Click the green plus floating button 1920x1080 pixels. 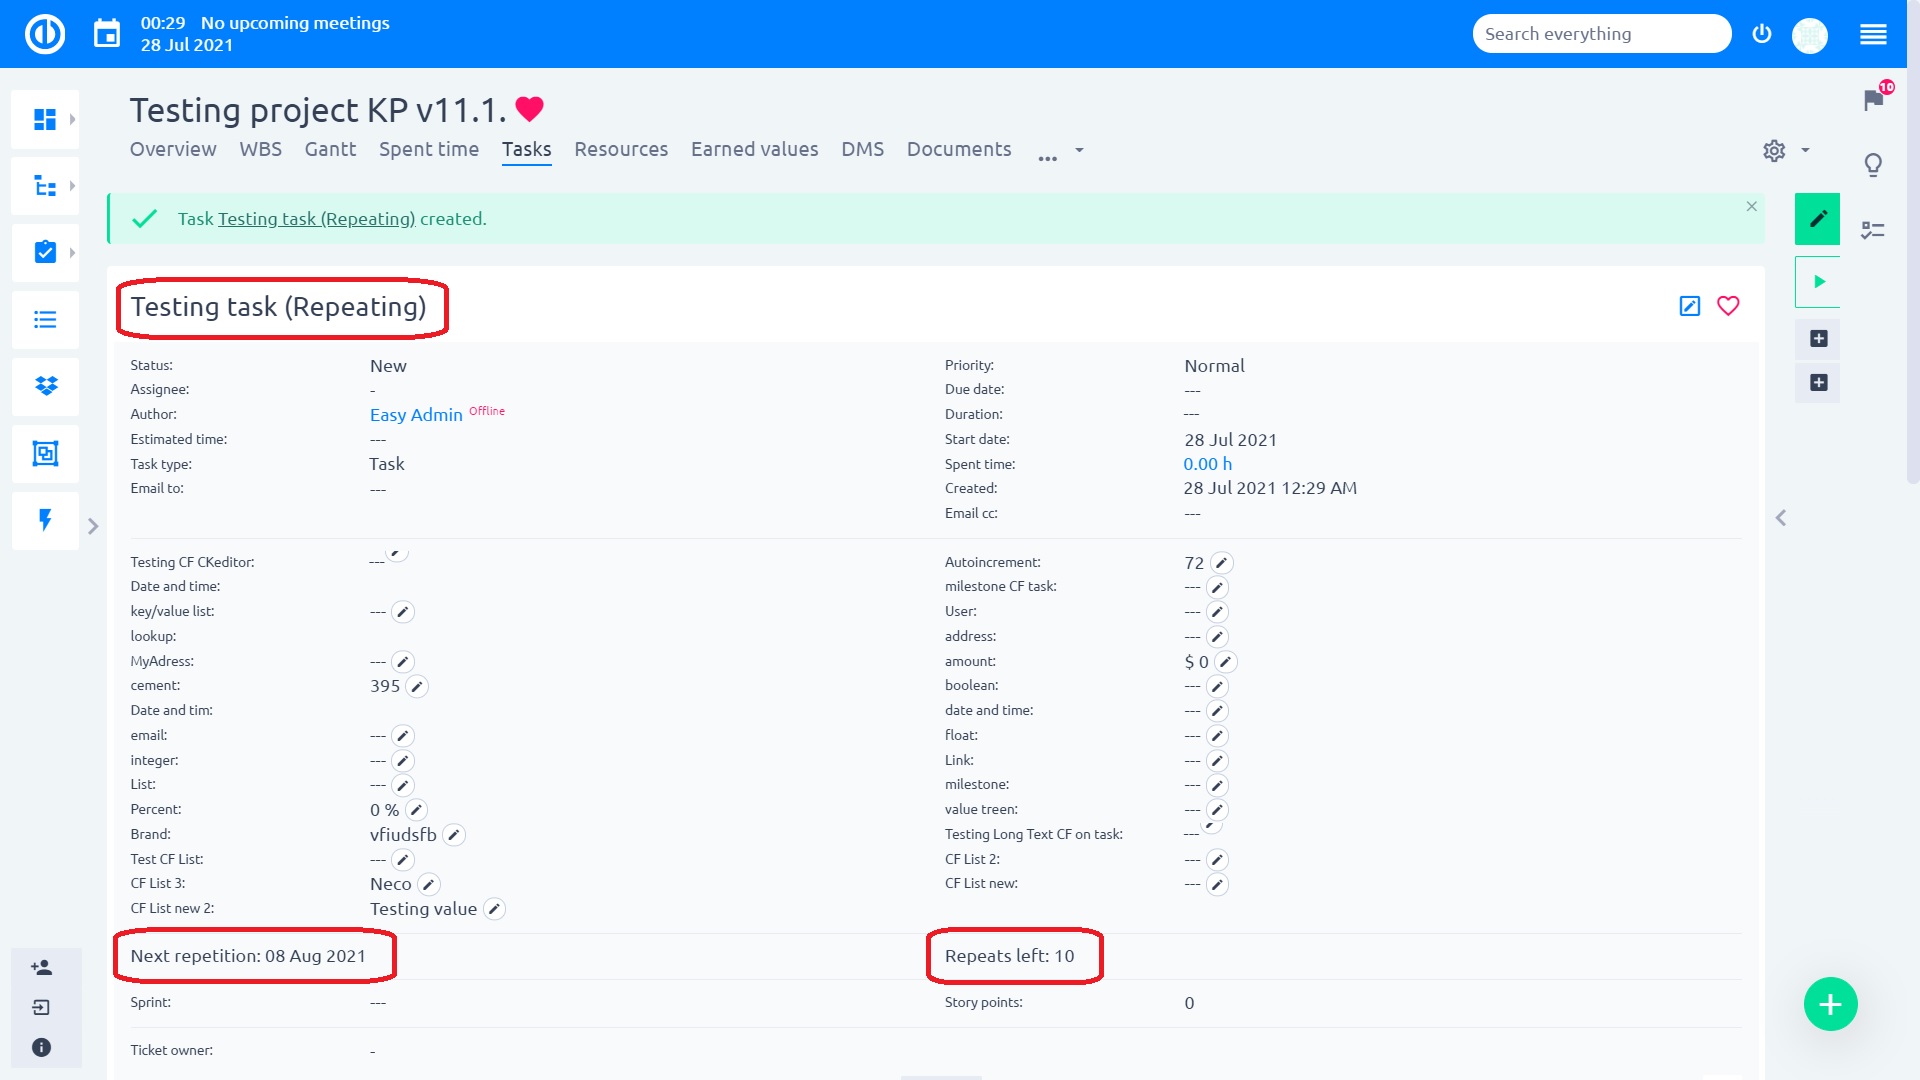pyautogui.click(x=1830, y=1004)
